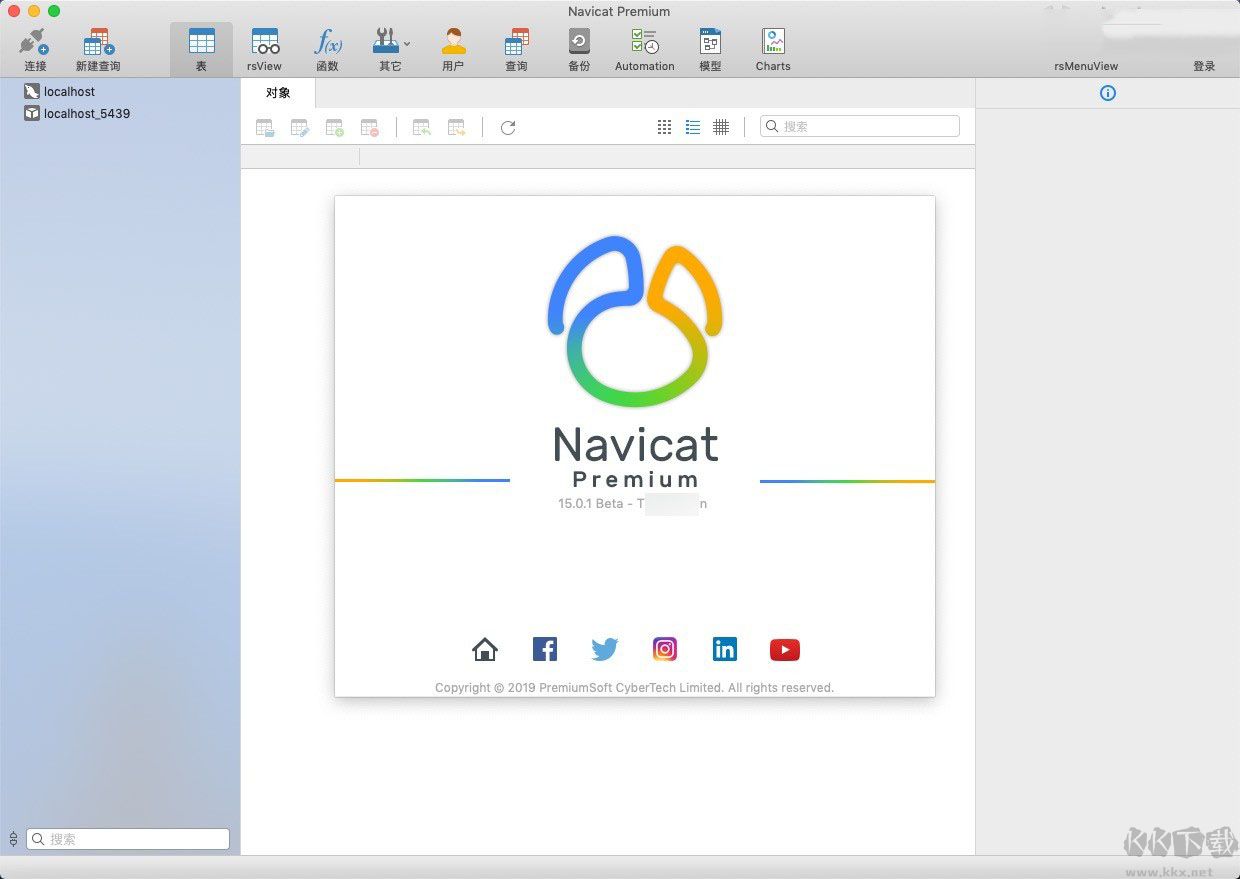This screenshot has height=879, width=1240.
Task: Open the 模型 (model) view
Action: (x=710, y=45)
